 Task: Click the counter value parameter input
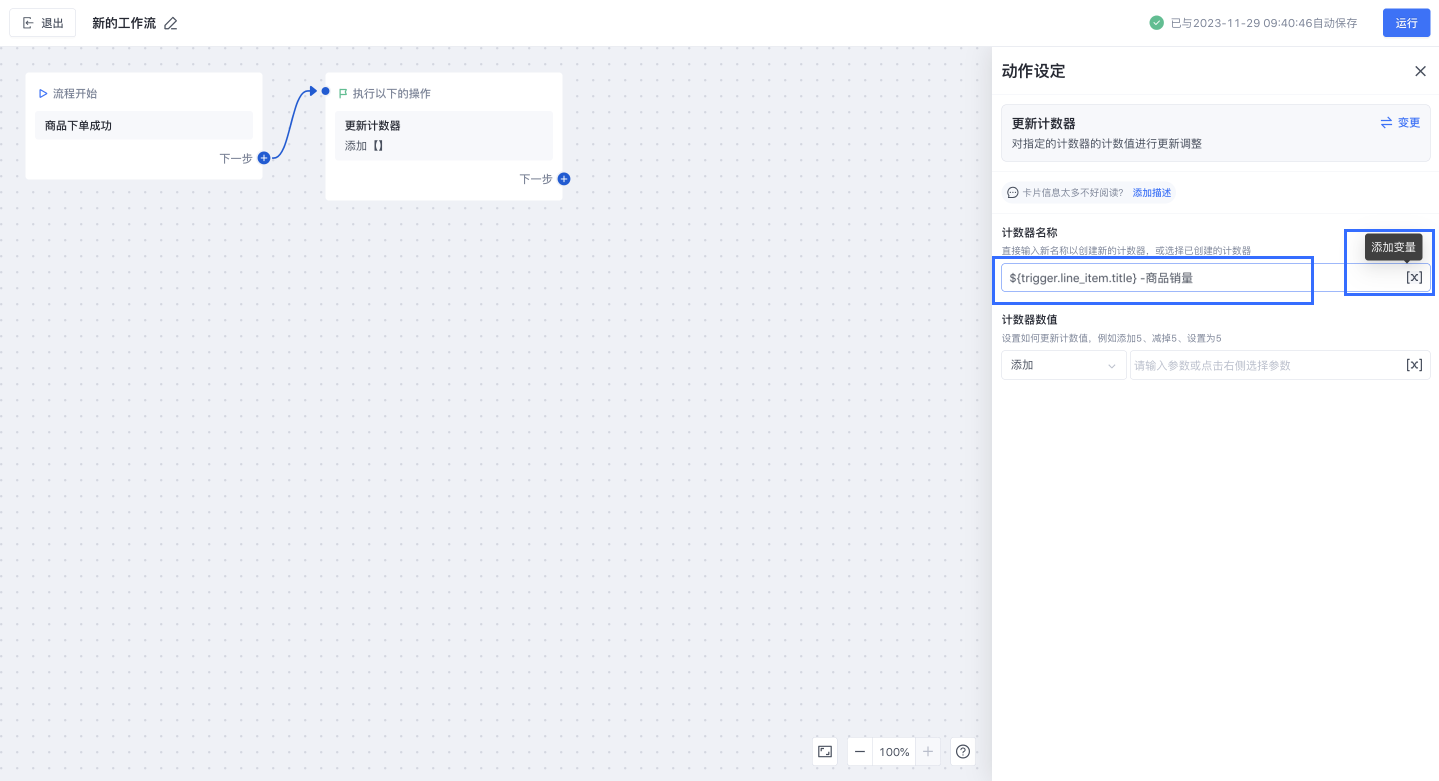1264,365
